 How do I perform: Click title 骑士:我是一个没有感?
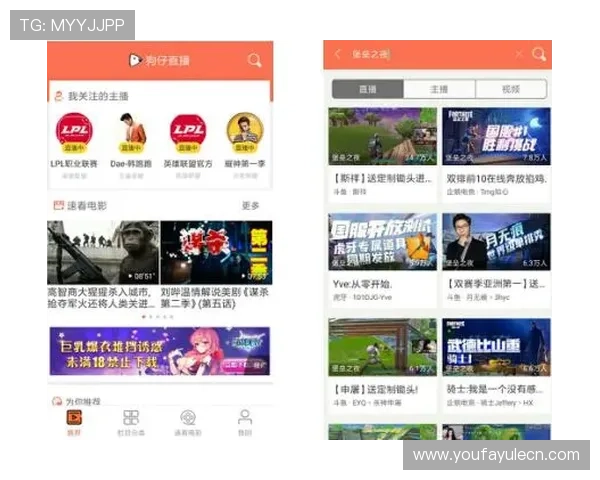pyautogui.click(x=495, y=389)
